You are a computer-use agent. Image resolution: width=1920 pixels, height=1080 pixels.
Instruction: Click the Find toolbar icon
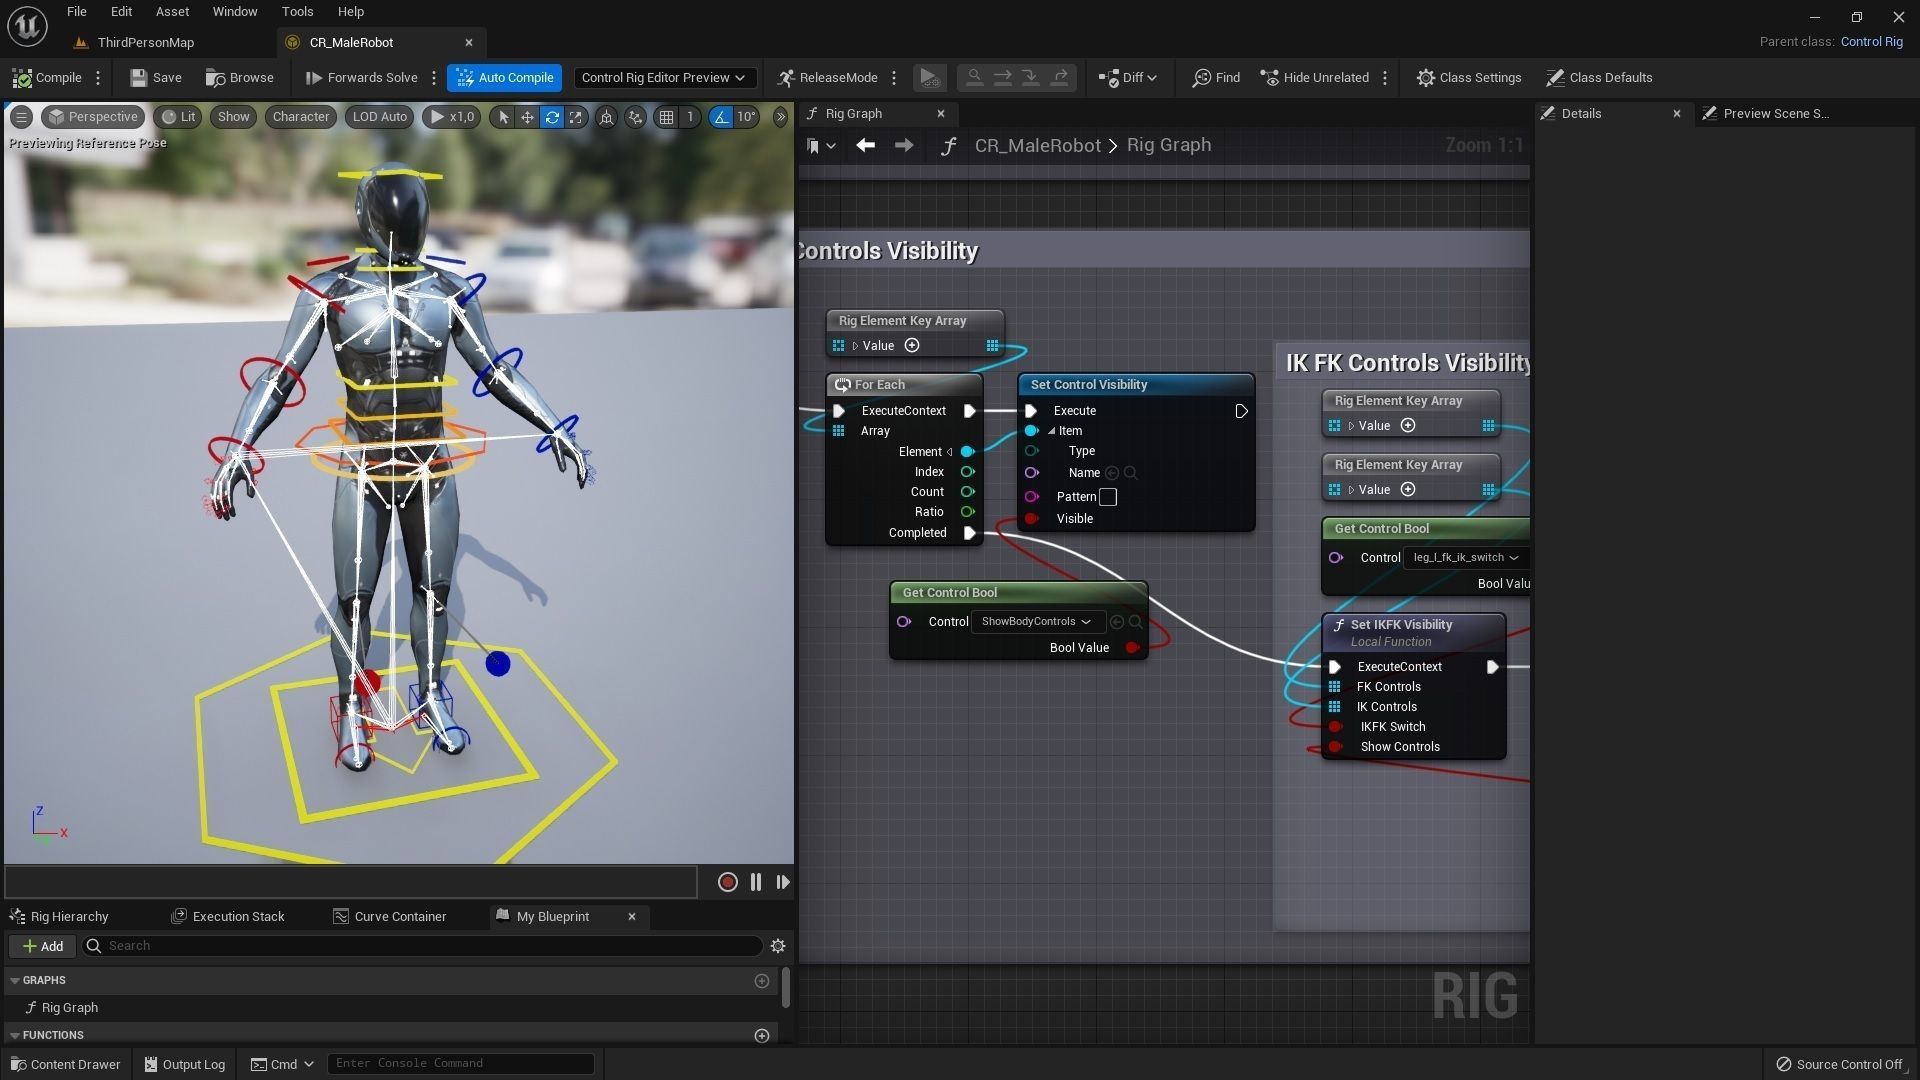point(1216,78)
